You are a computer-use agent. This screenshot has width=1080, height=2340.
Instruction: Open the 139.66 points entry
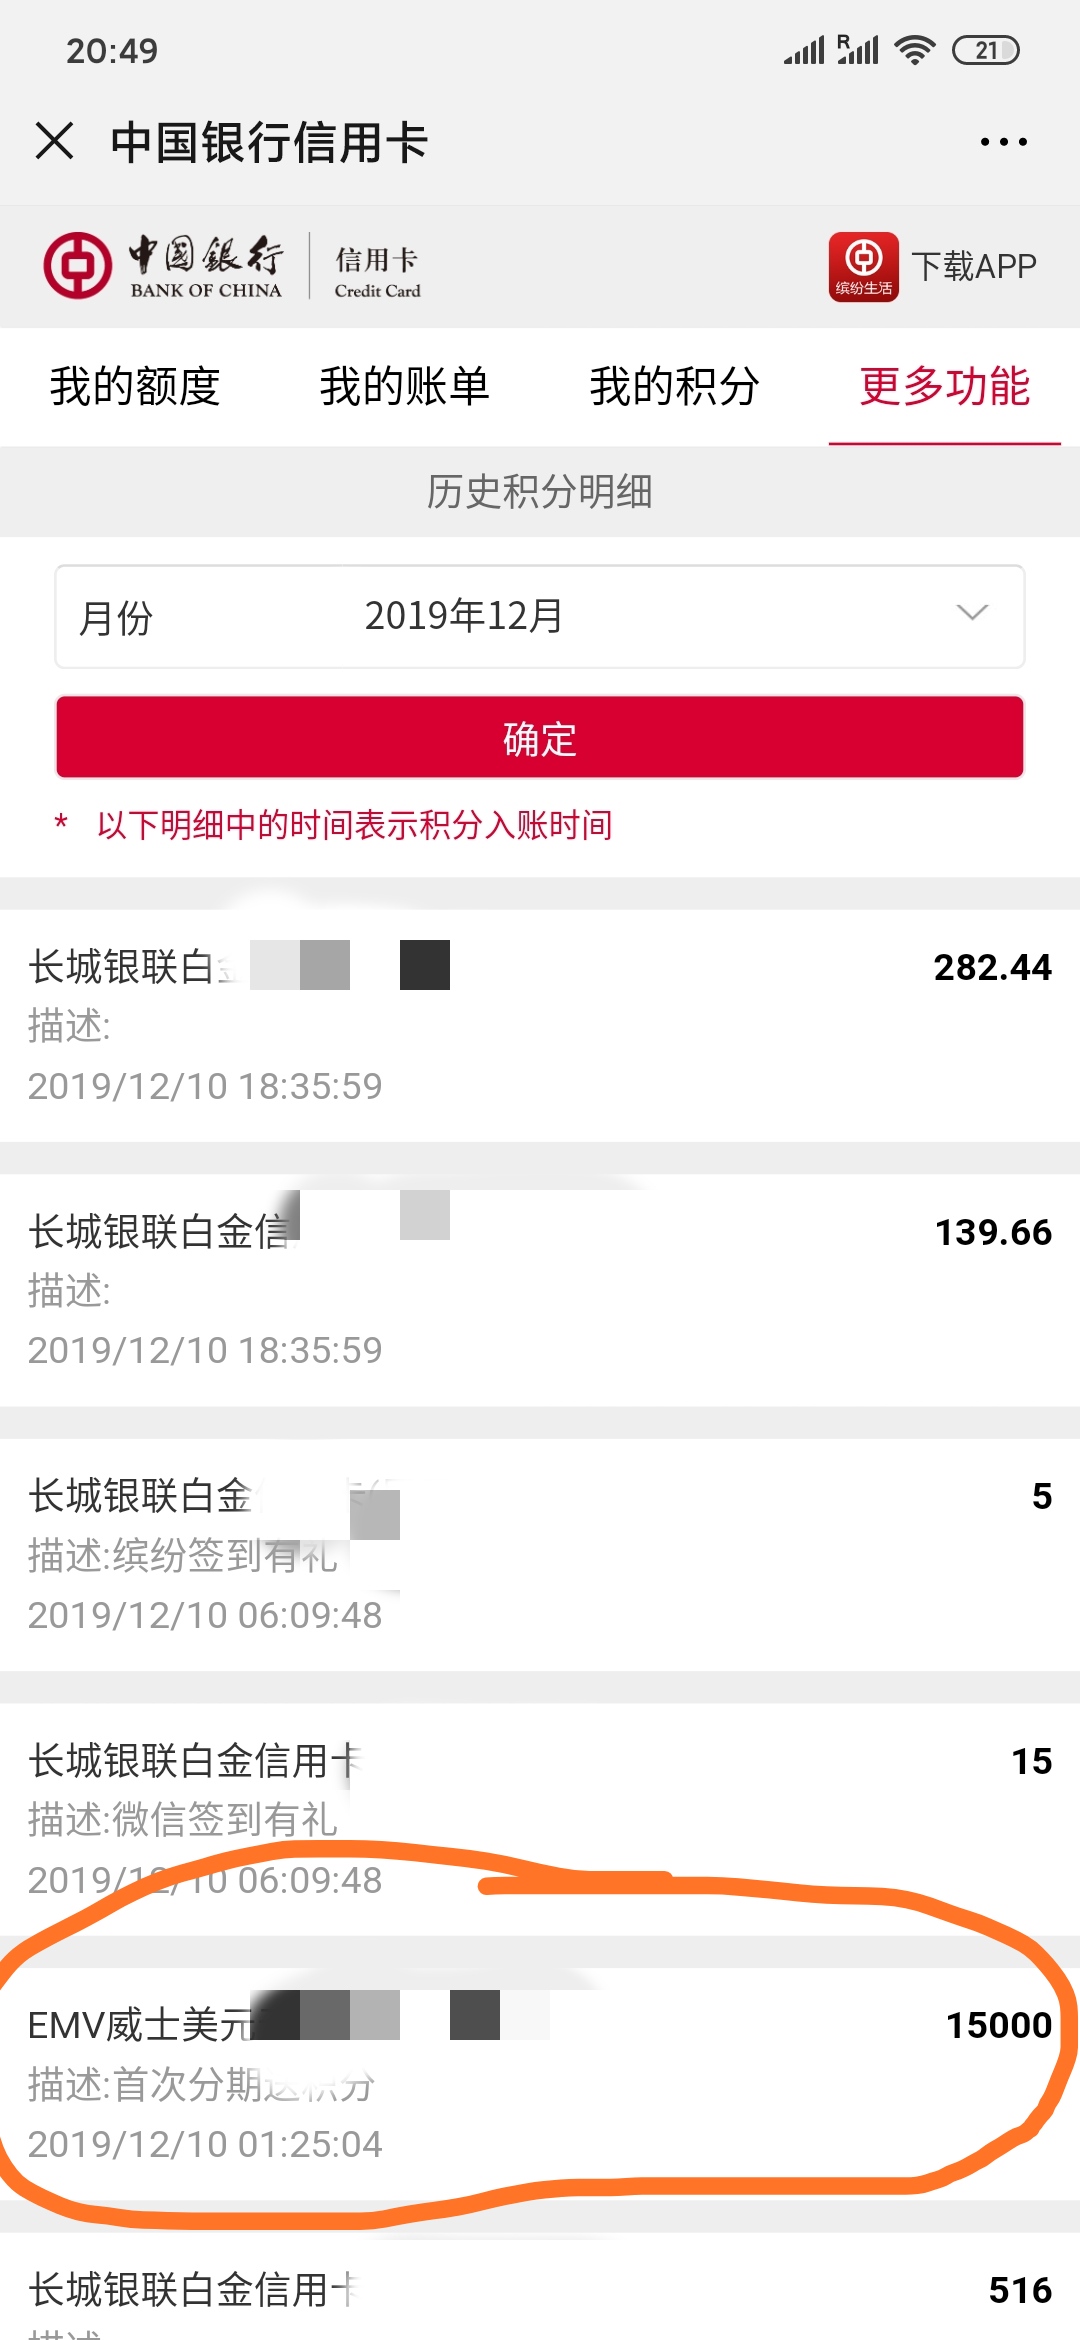(540, 1290)
